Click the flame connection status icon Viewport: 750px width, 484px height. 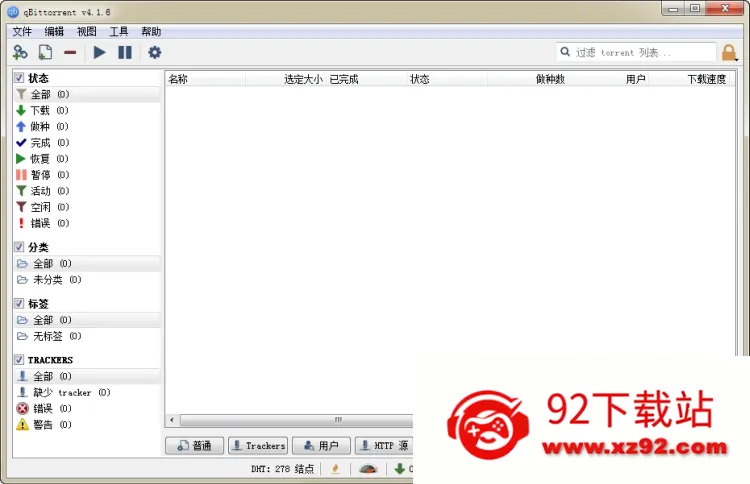(336, 469)
